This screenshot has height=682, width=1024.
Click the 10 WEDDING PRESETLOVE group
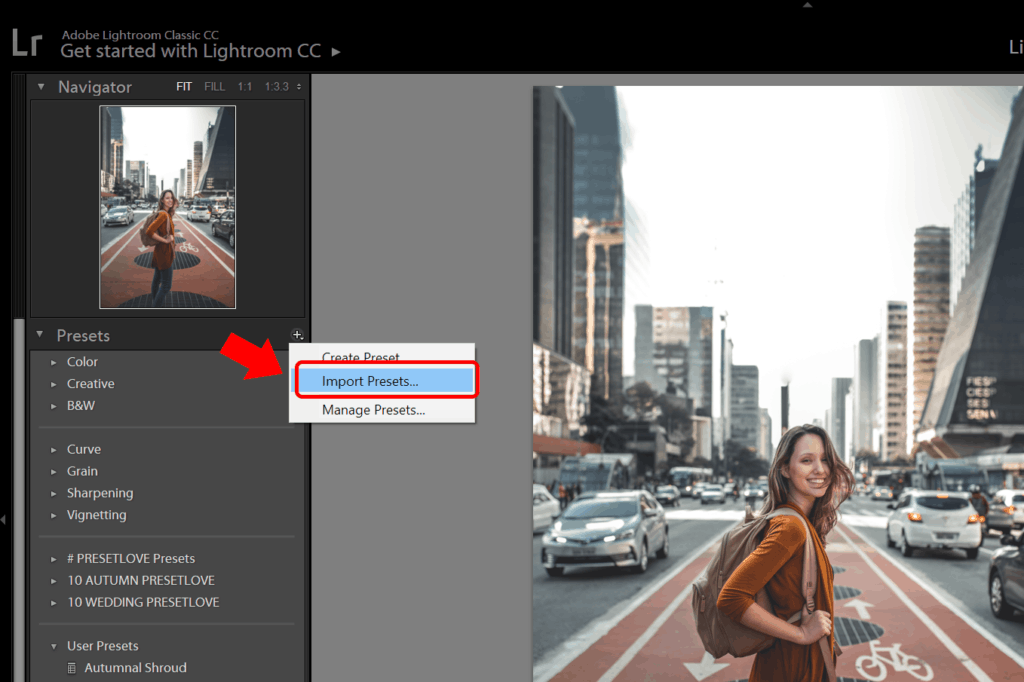tap(143, 602)
